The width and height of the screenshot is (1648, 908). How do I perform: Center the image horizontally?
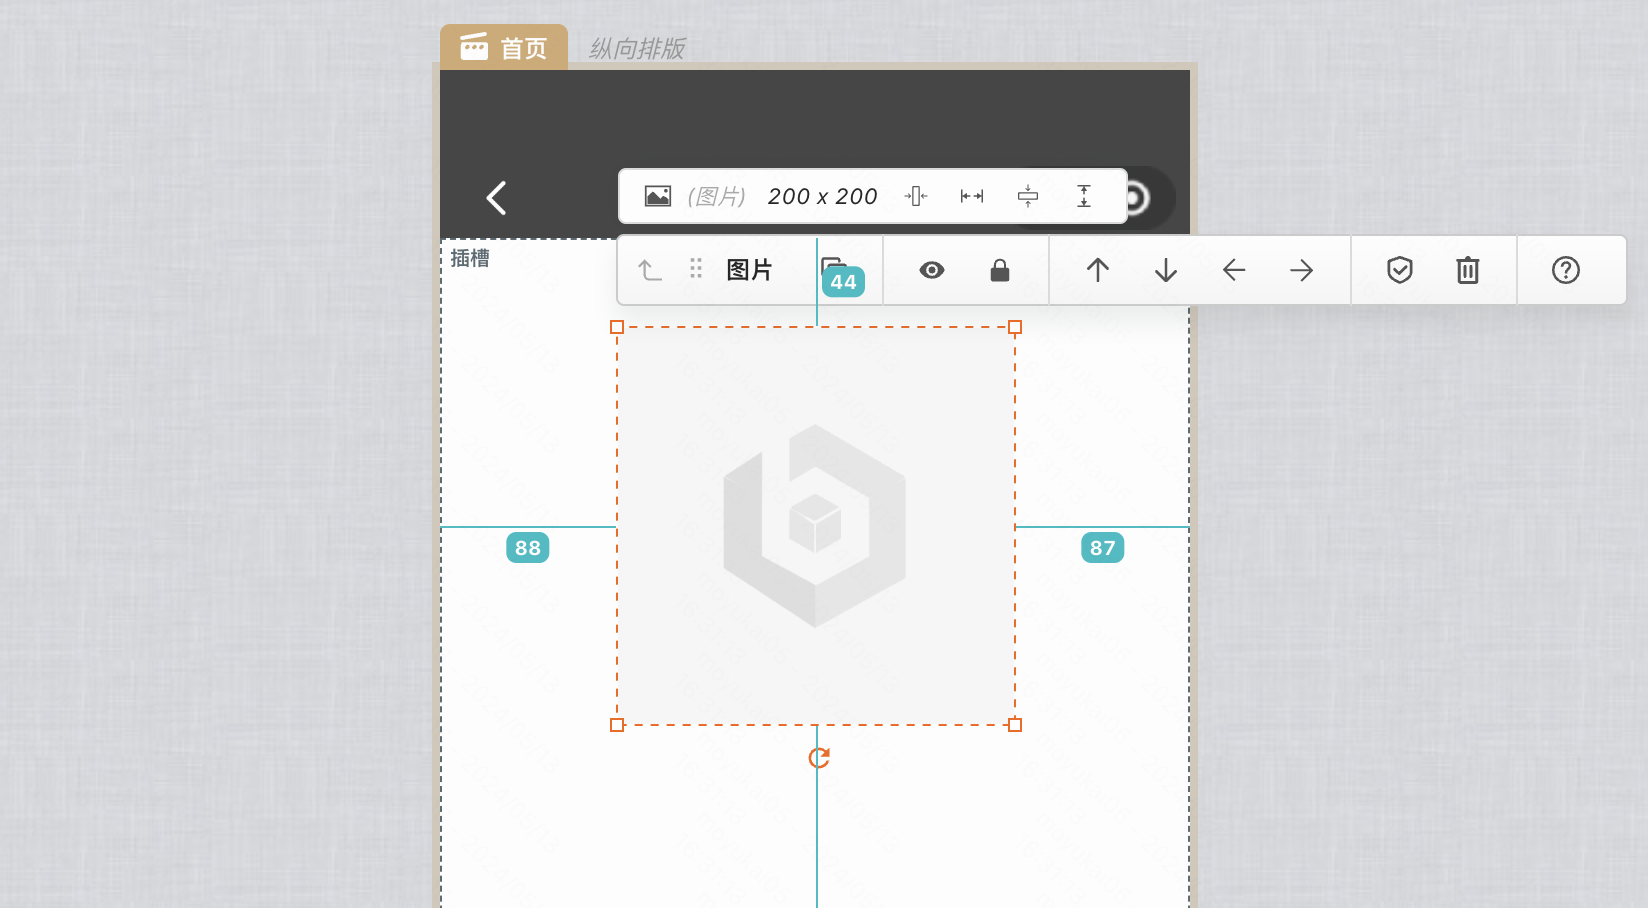[916, 196]
